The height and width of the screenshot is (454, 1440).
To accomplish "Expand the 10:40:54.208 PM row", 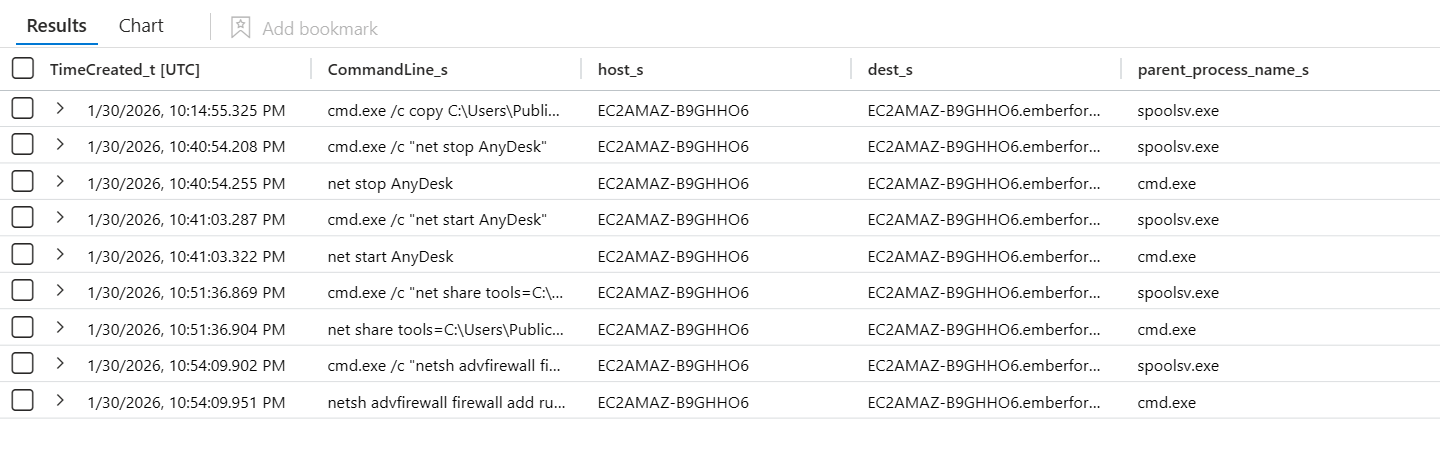I will point(60,145).
